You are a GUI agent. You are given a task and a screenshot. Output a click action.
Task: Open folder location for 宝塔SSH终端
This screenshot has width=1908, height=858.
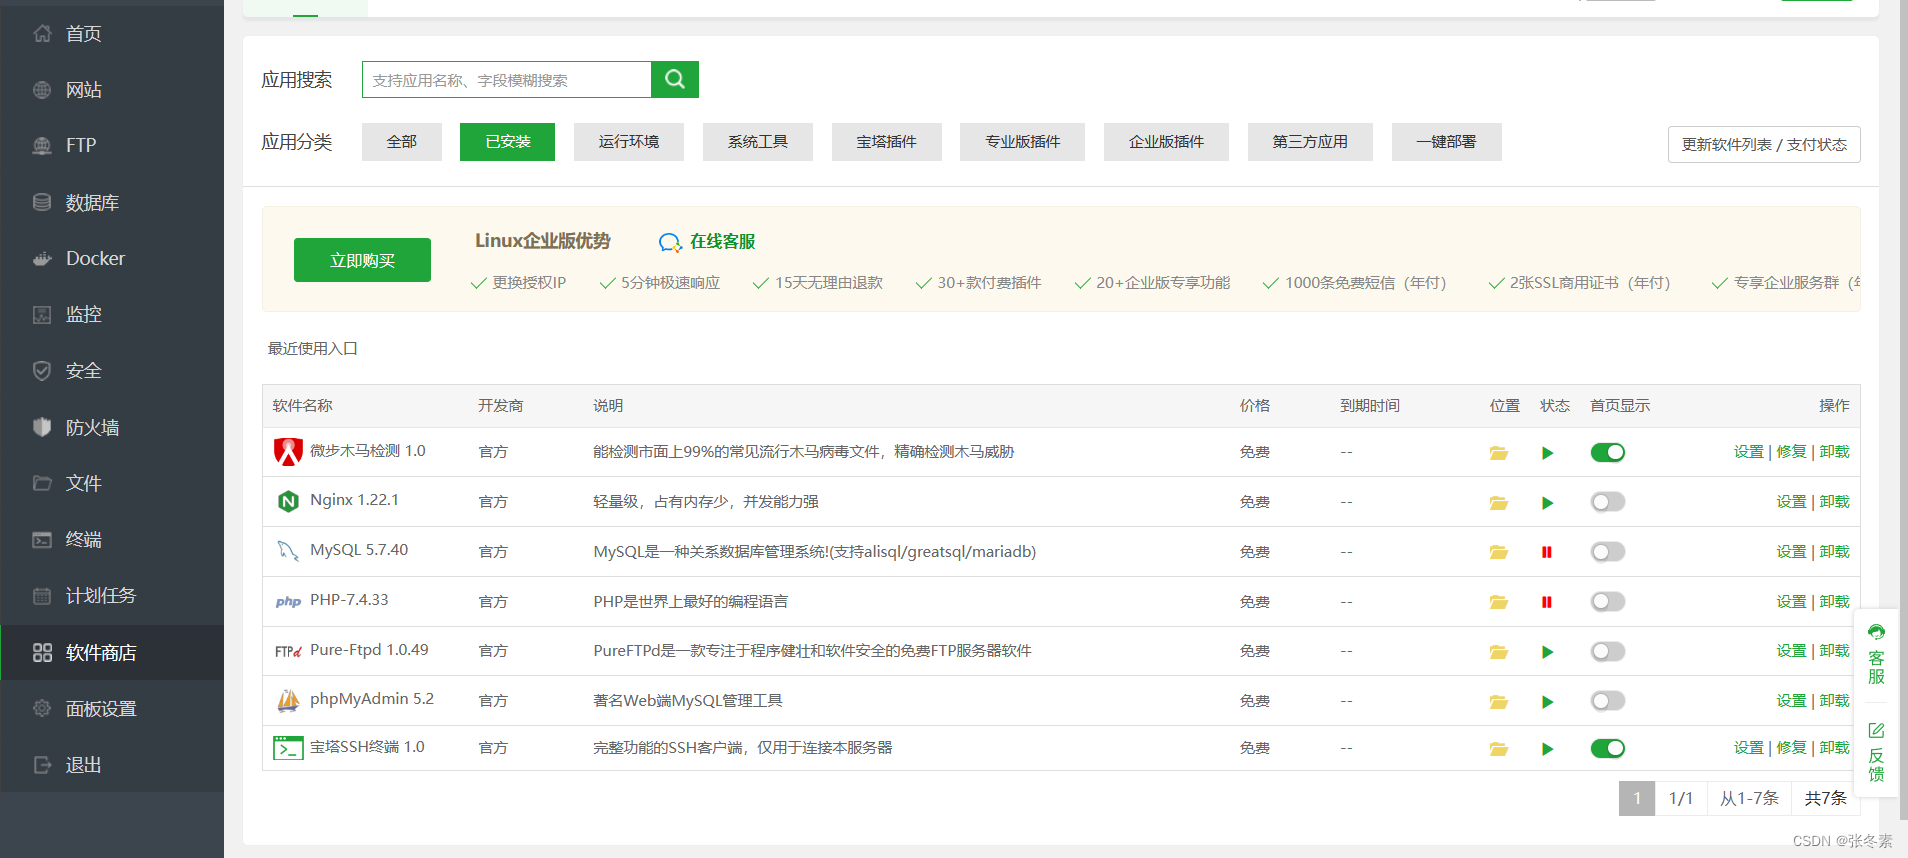tap(1498, 749)
